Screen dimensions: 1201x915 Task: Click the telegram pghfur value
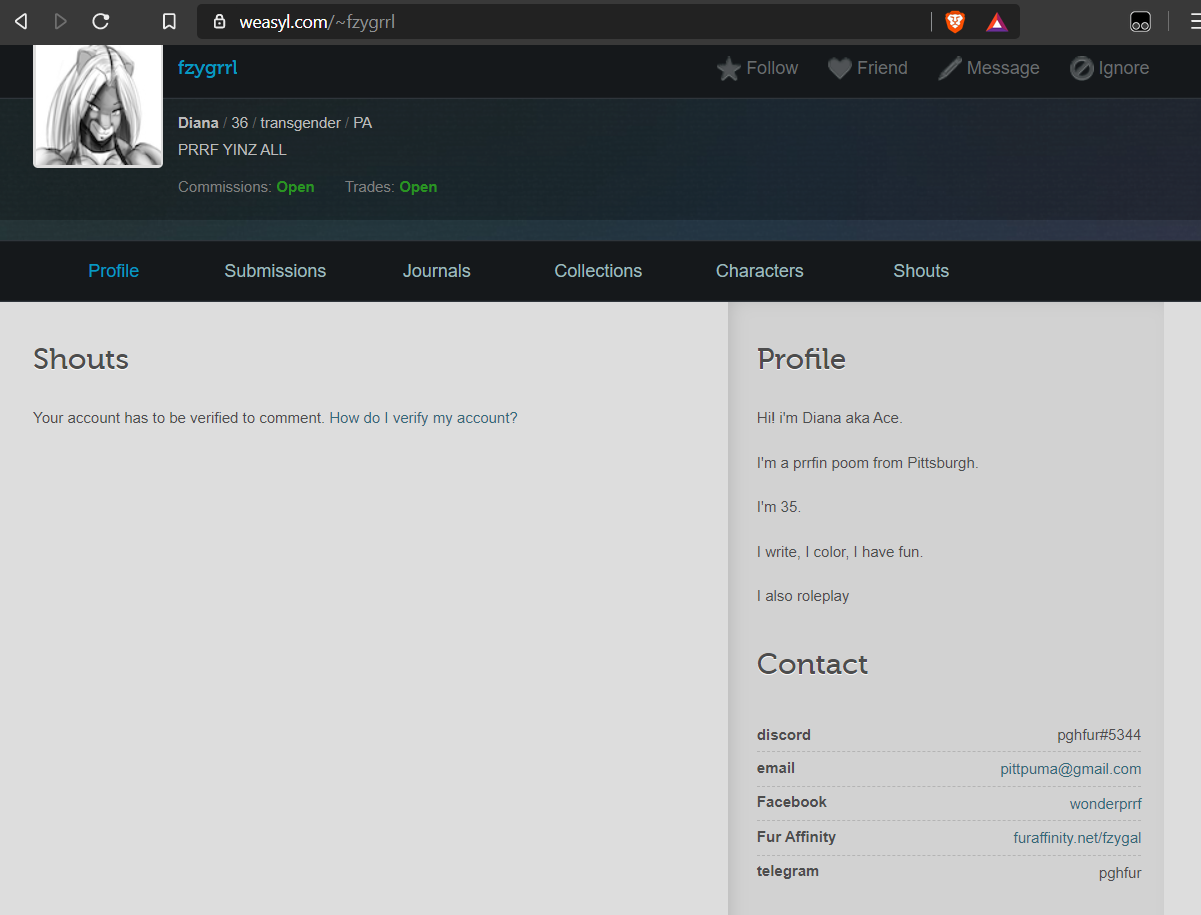pyautogui.click(x=1120, y=873)
